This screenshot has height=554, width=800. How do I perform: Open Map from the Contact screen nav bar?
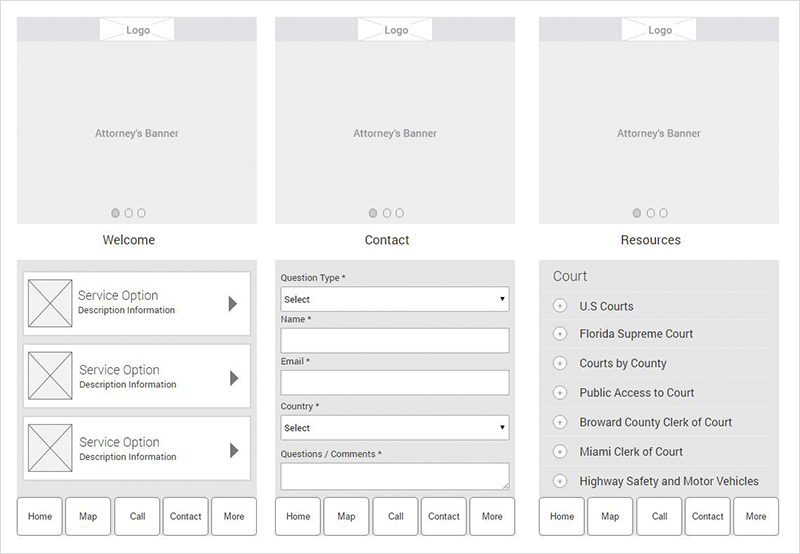(x=346, y=516)
